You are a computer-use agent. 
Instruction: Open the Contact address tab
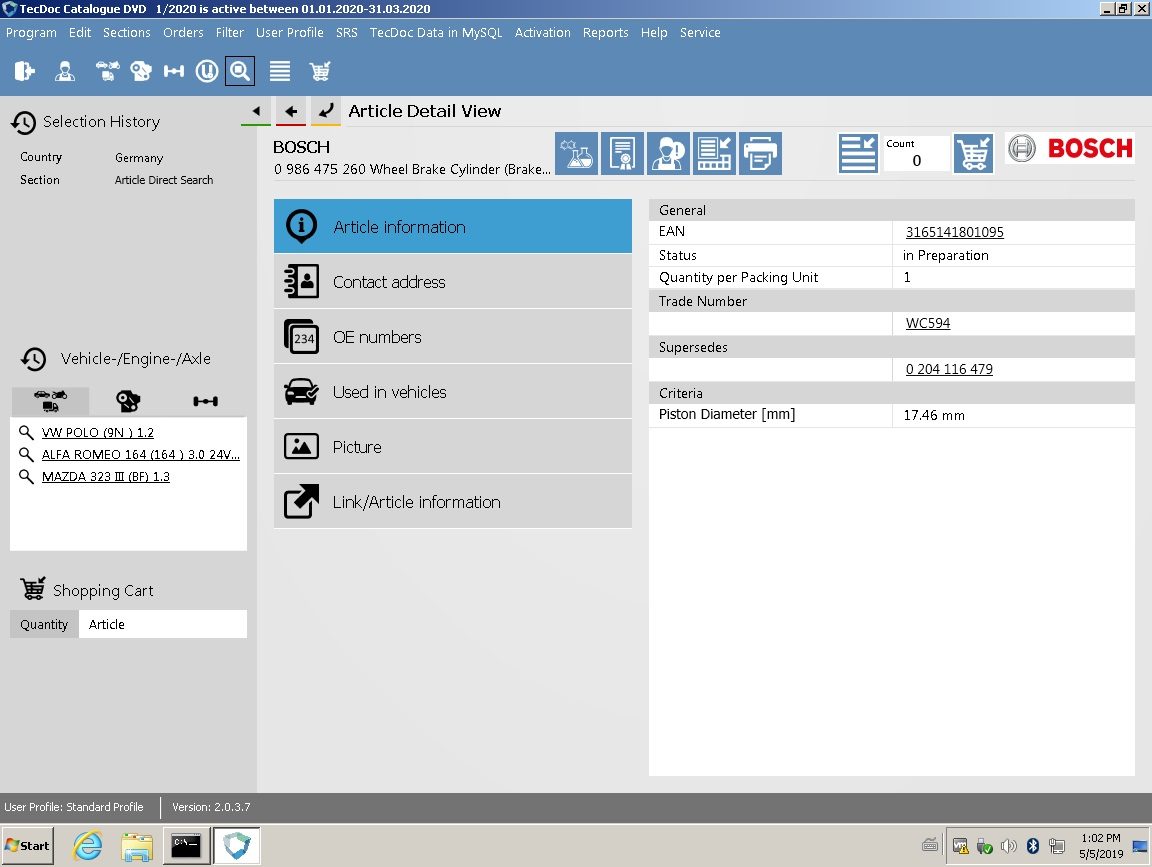[x=453, y=281]
